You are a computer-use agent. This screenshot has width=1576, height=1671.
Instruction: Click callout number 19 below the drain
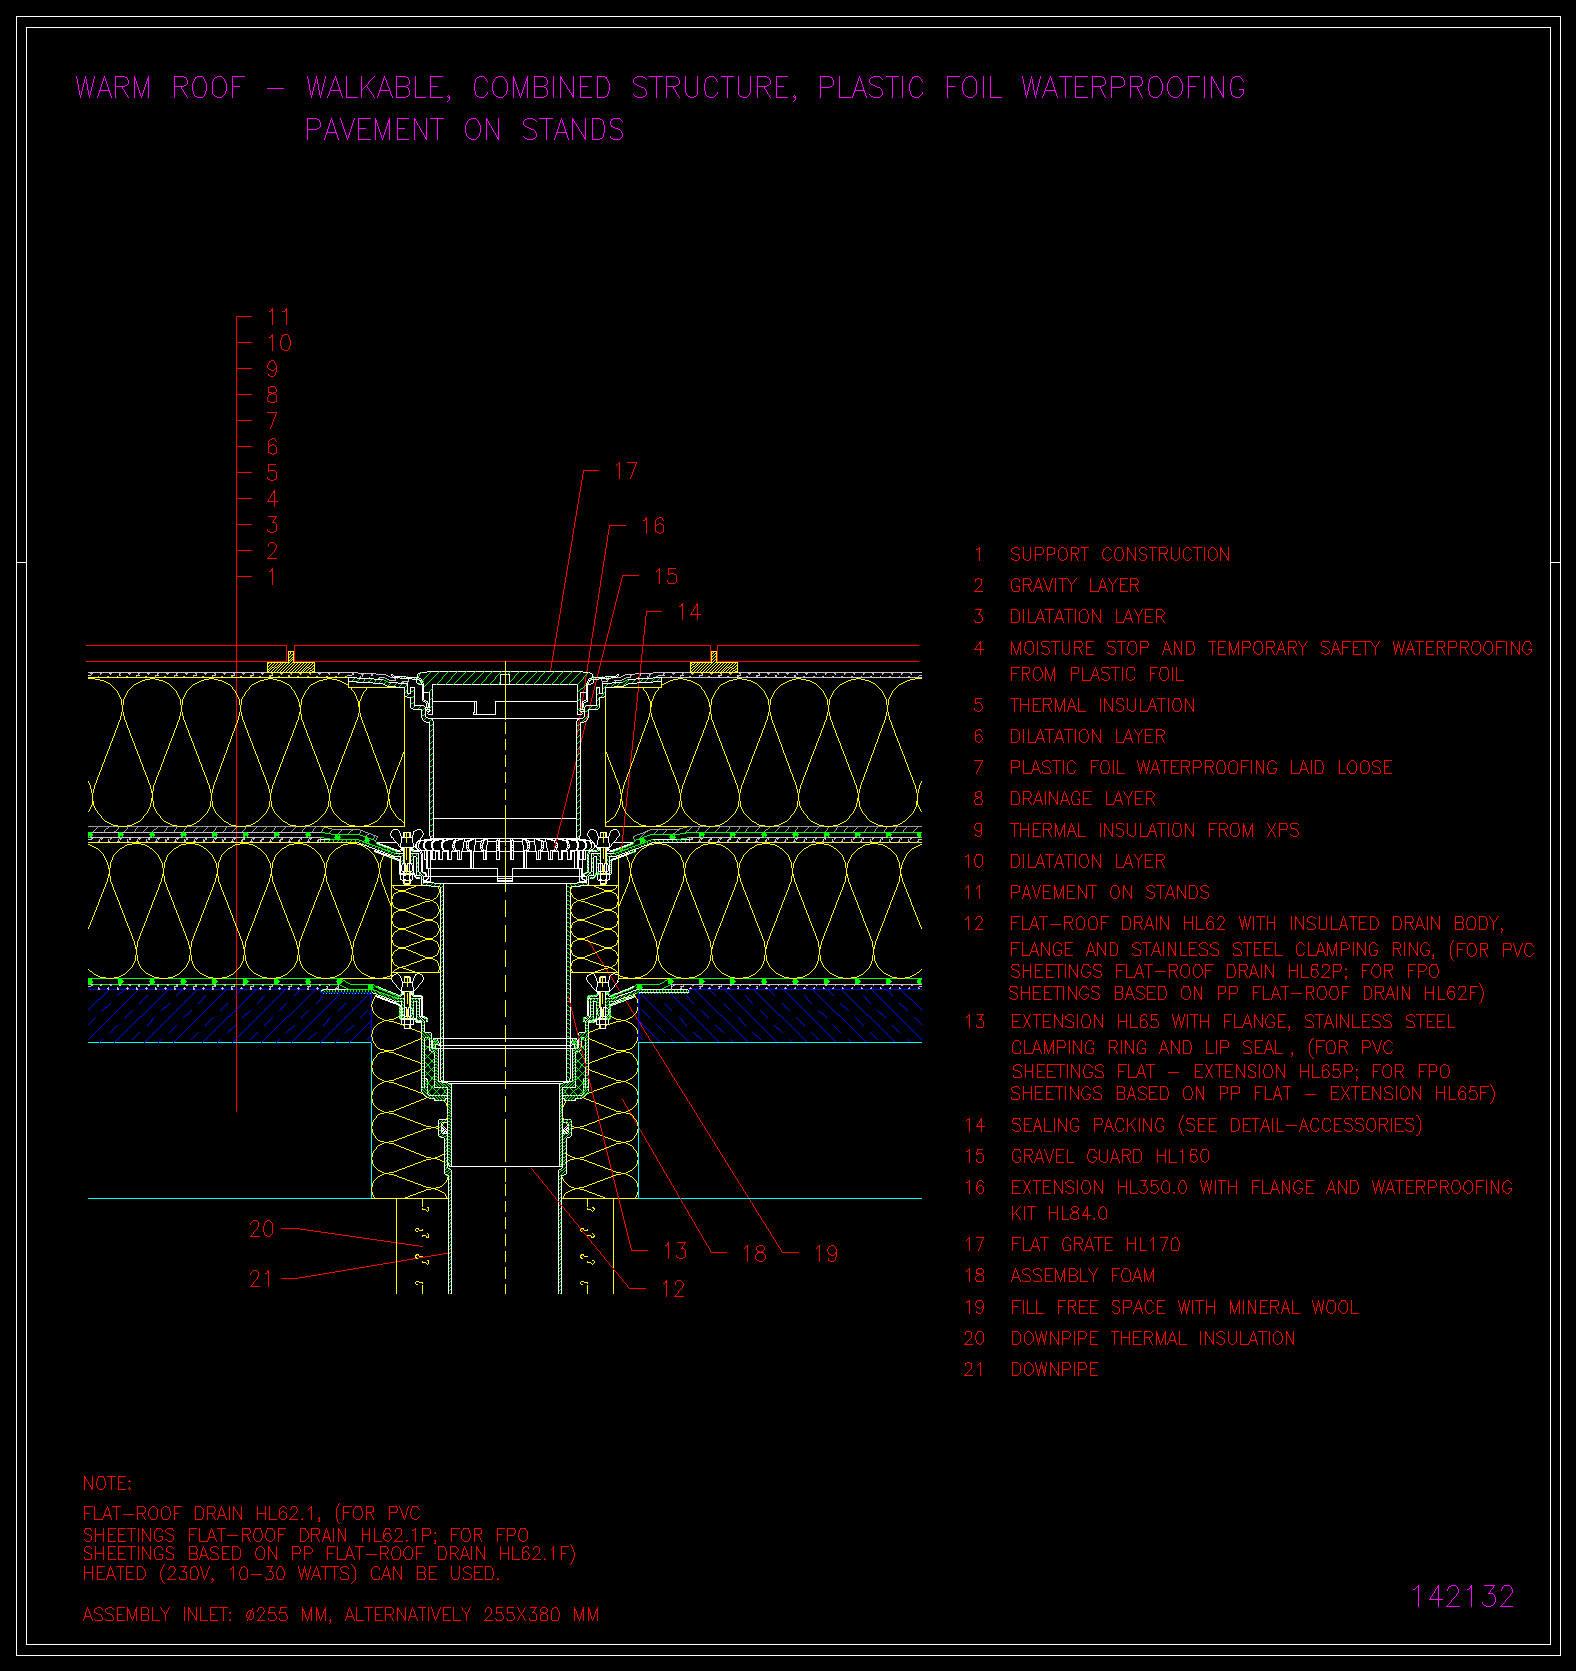tap(826, 1254)
